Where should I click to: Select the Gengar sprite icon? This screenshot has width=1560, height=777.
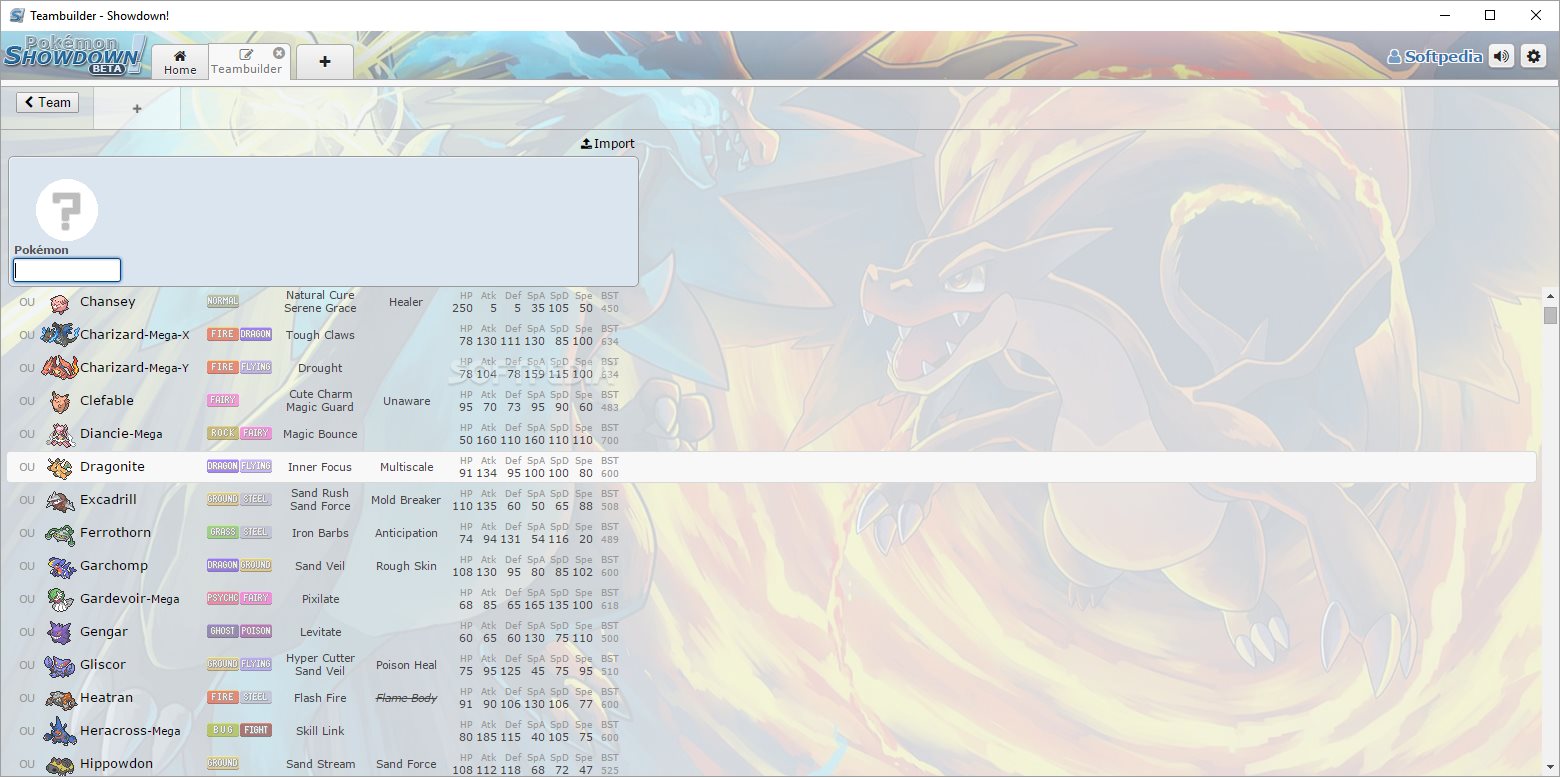point(60,632)
